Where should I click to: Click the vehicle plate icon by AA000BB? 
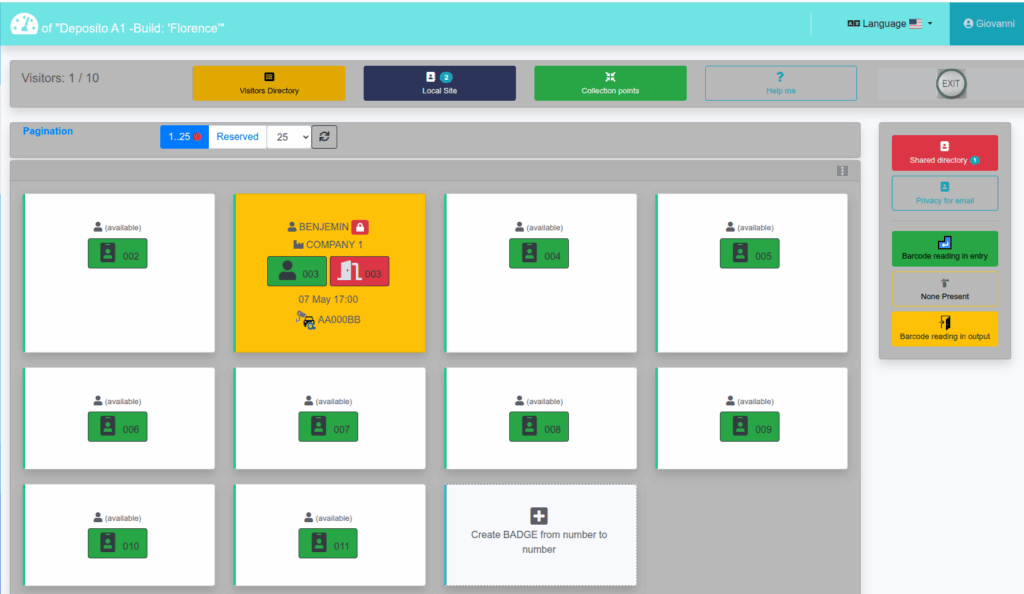305,319
